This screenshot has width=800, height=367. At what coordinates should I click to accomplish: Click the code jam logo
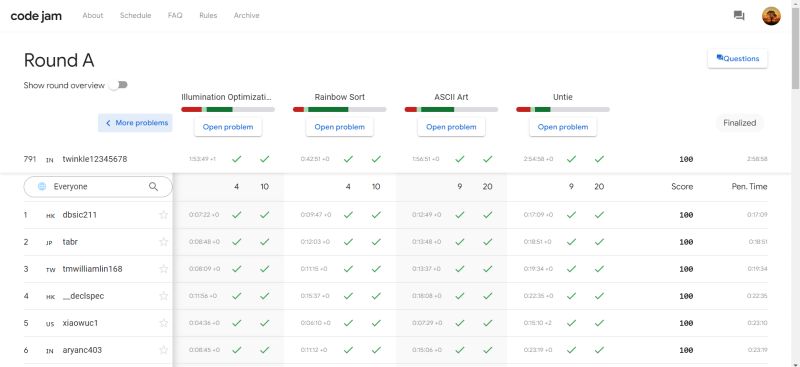click(x=36, y=16)
